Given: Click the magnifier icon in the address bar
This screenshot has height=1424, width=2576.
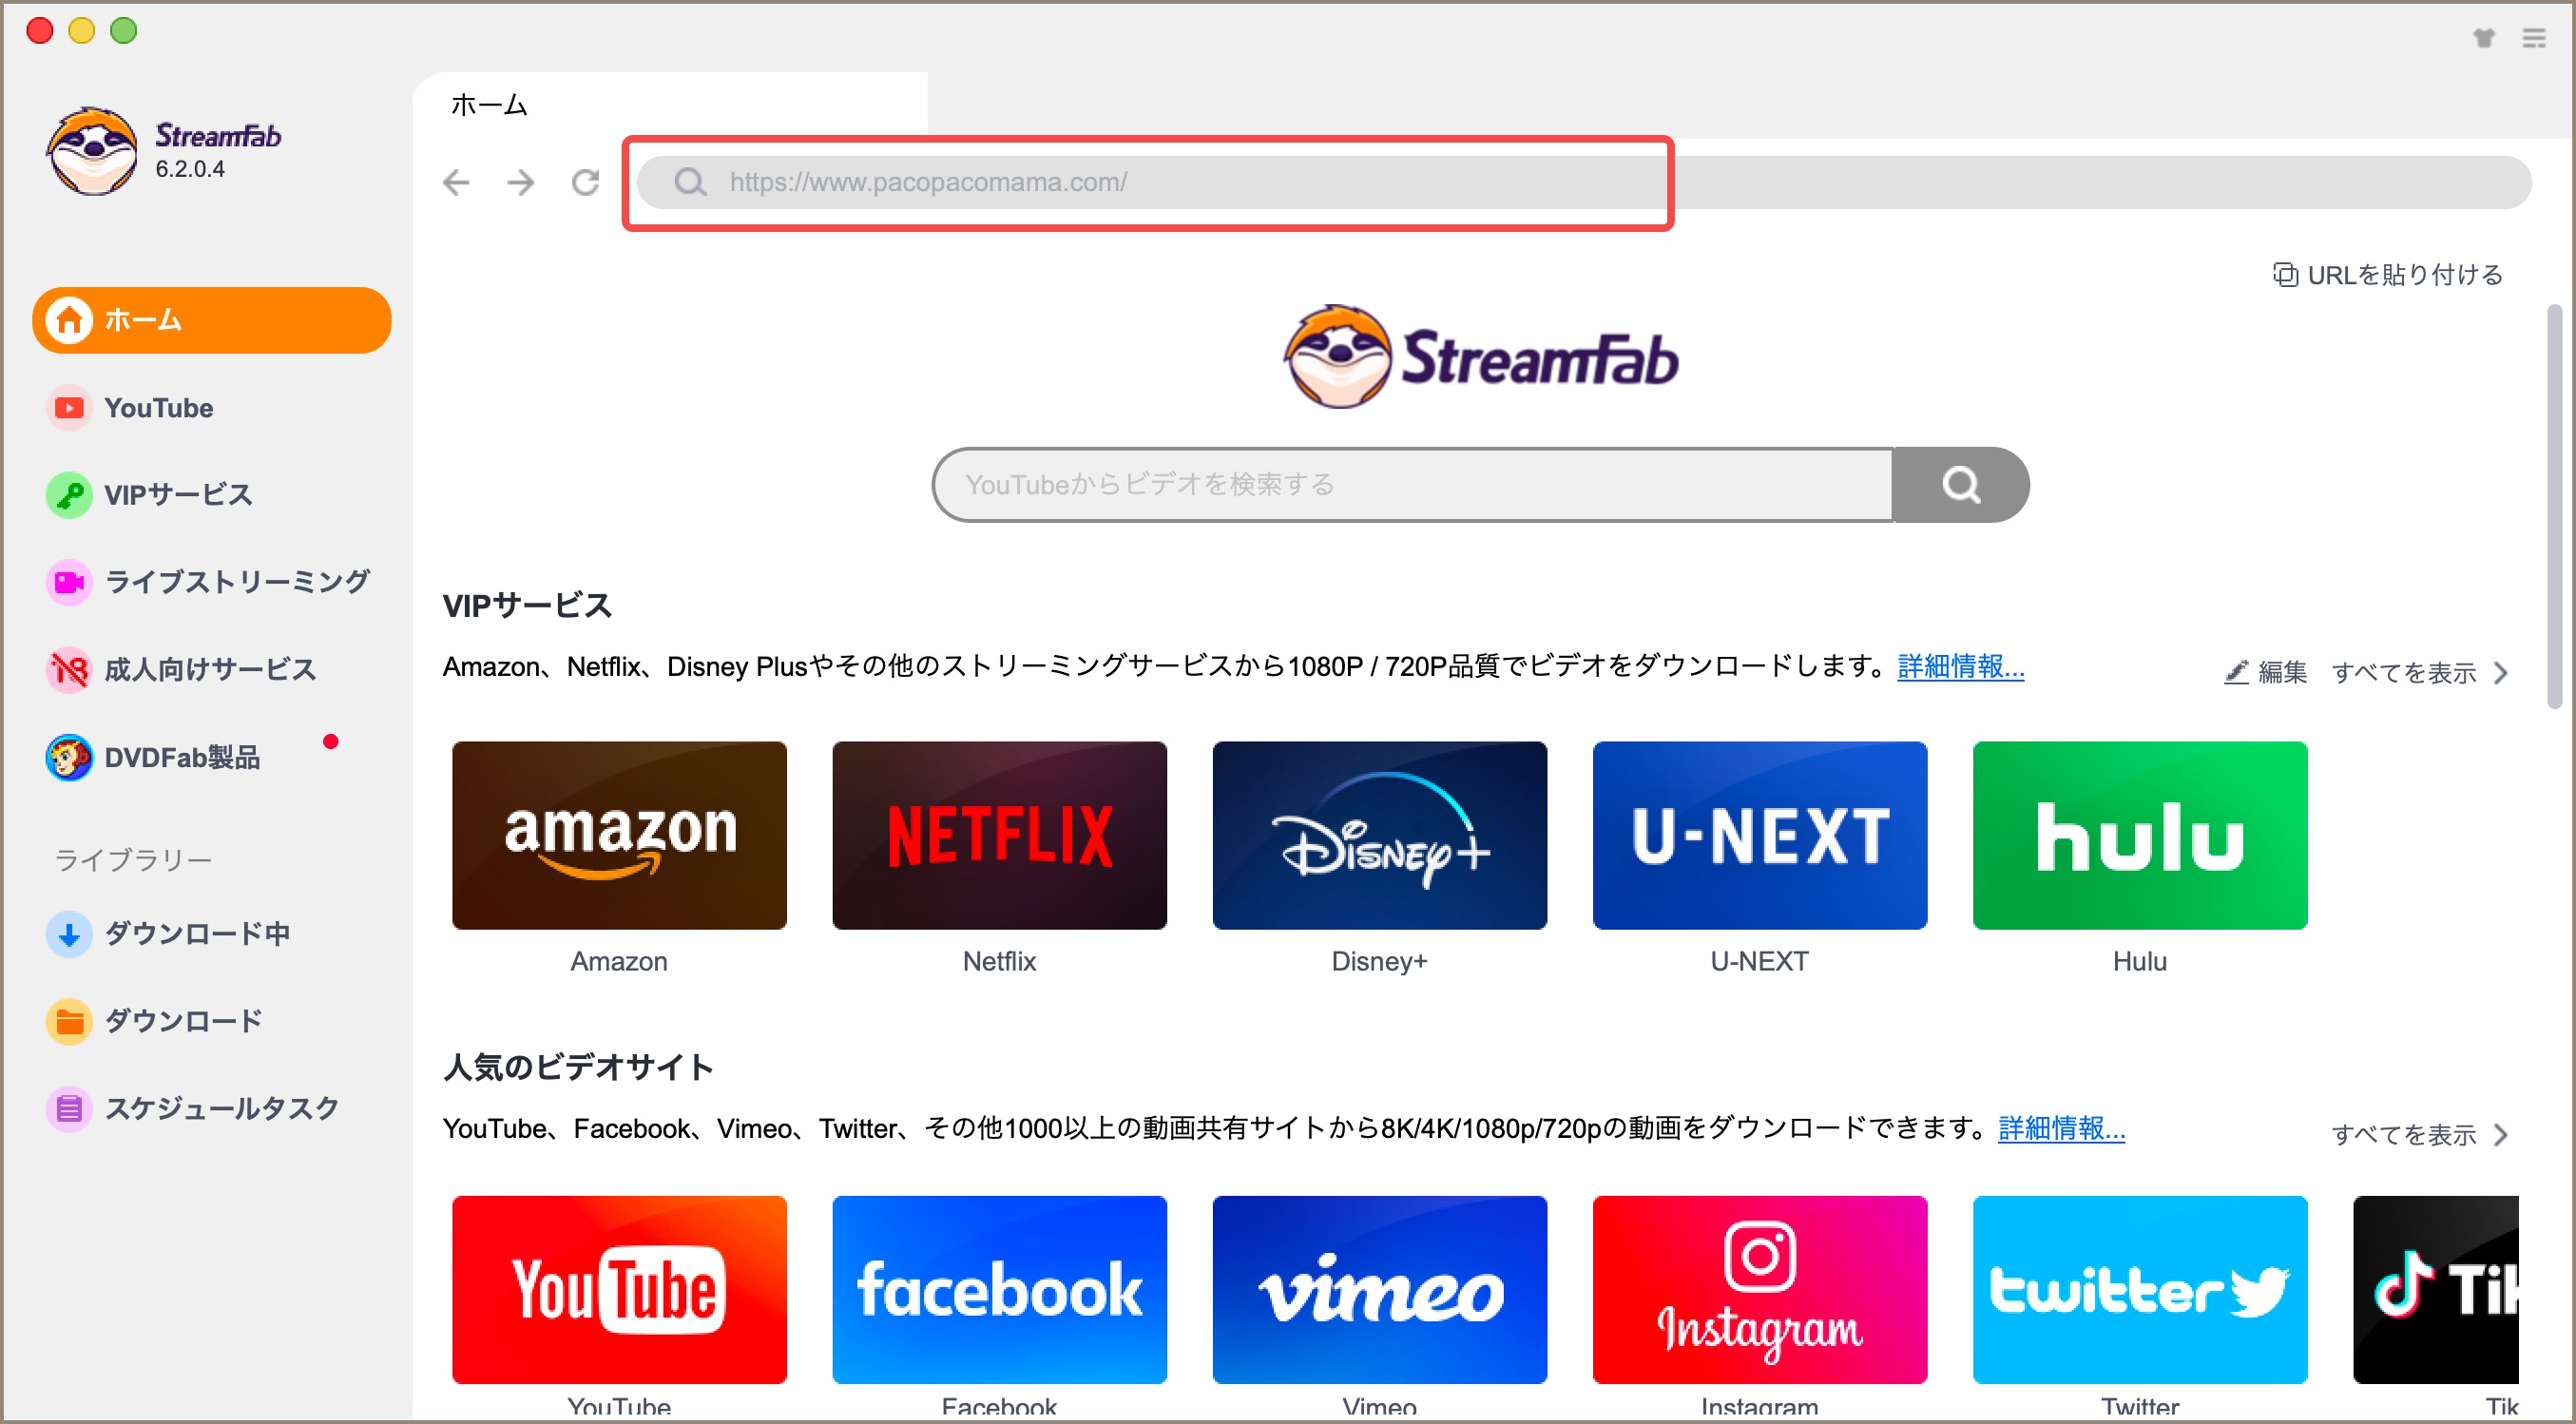Looking at the screenshot, I should 690,182.
